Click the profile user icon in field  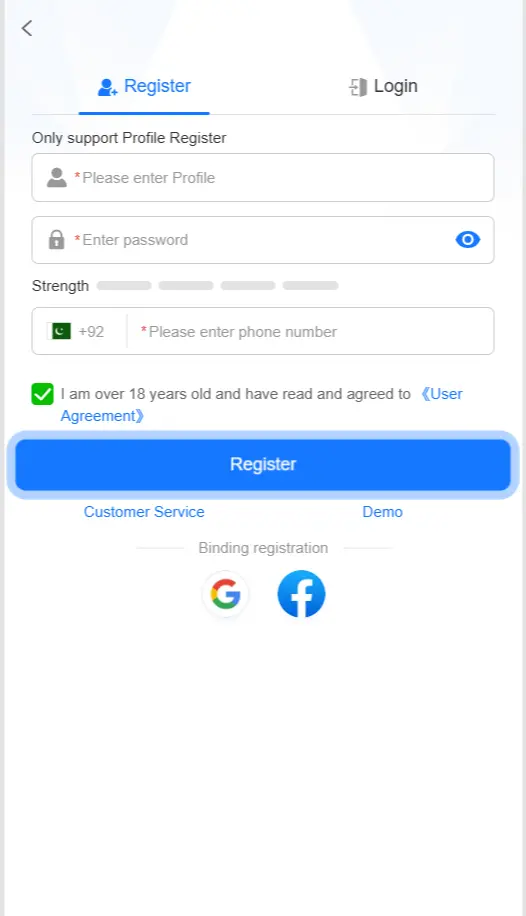coord(57,178)
